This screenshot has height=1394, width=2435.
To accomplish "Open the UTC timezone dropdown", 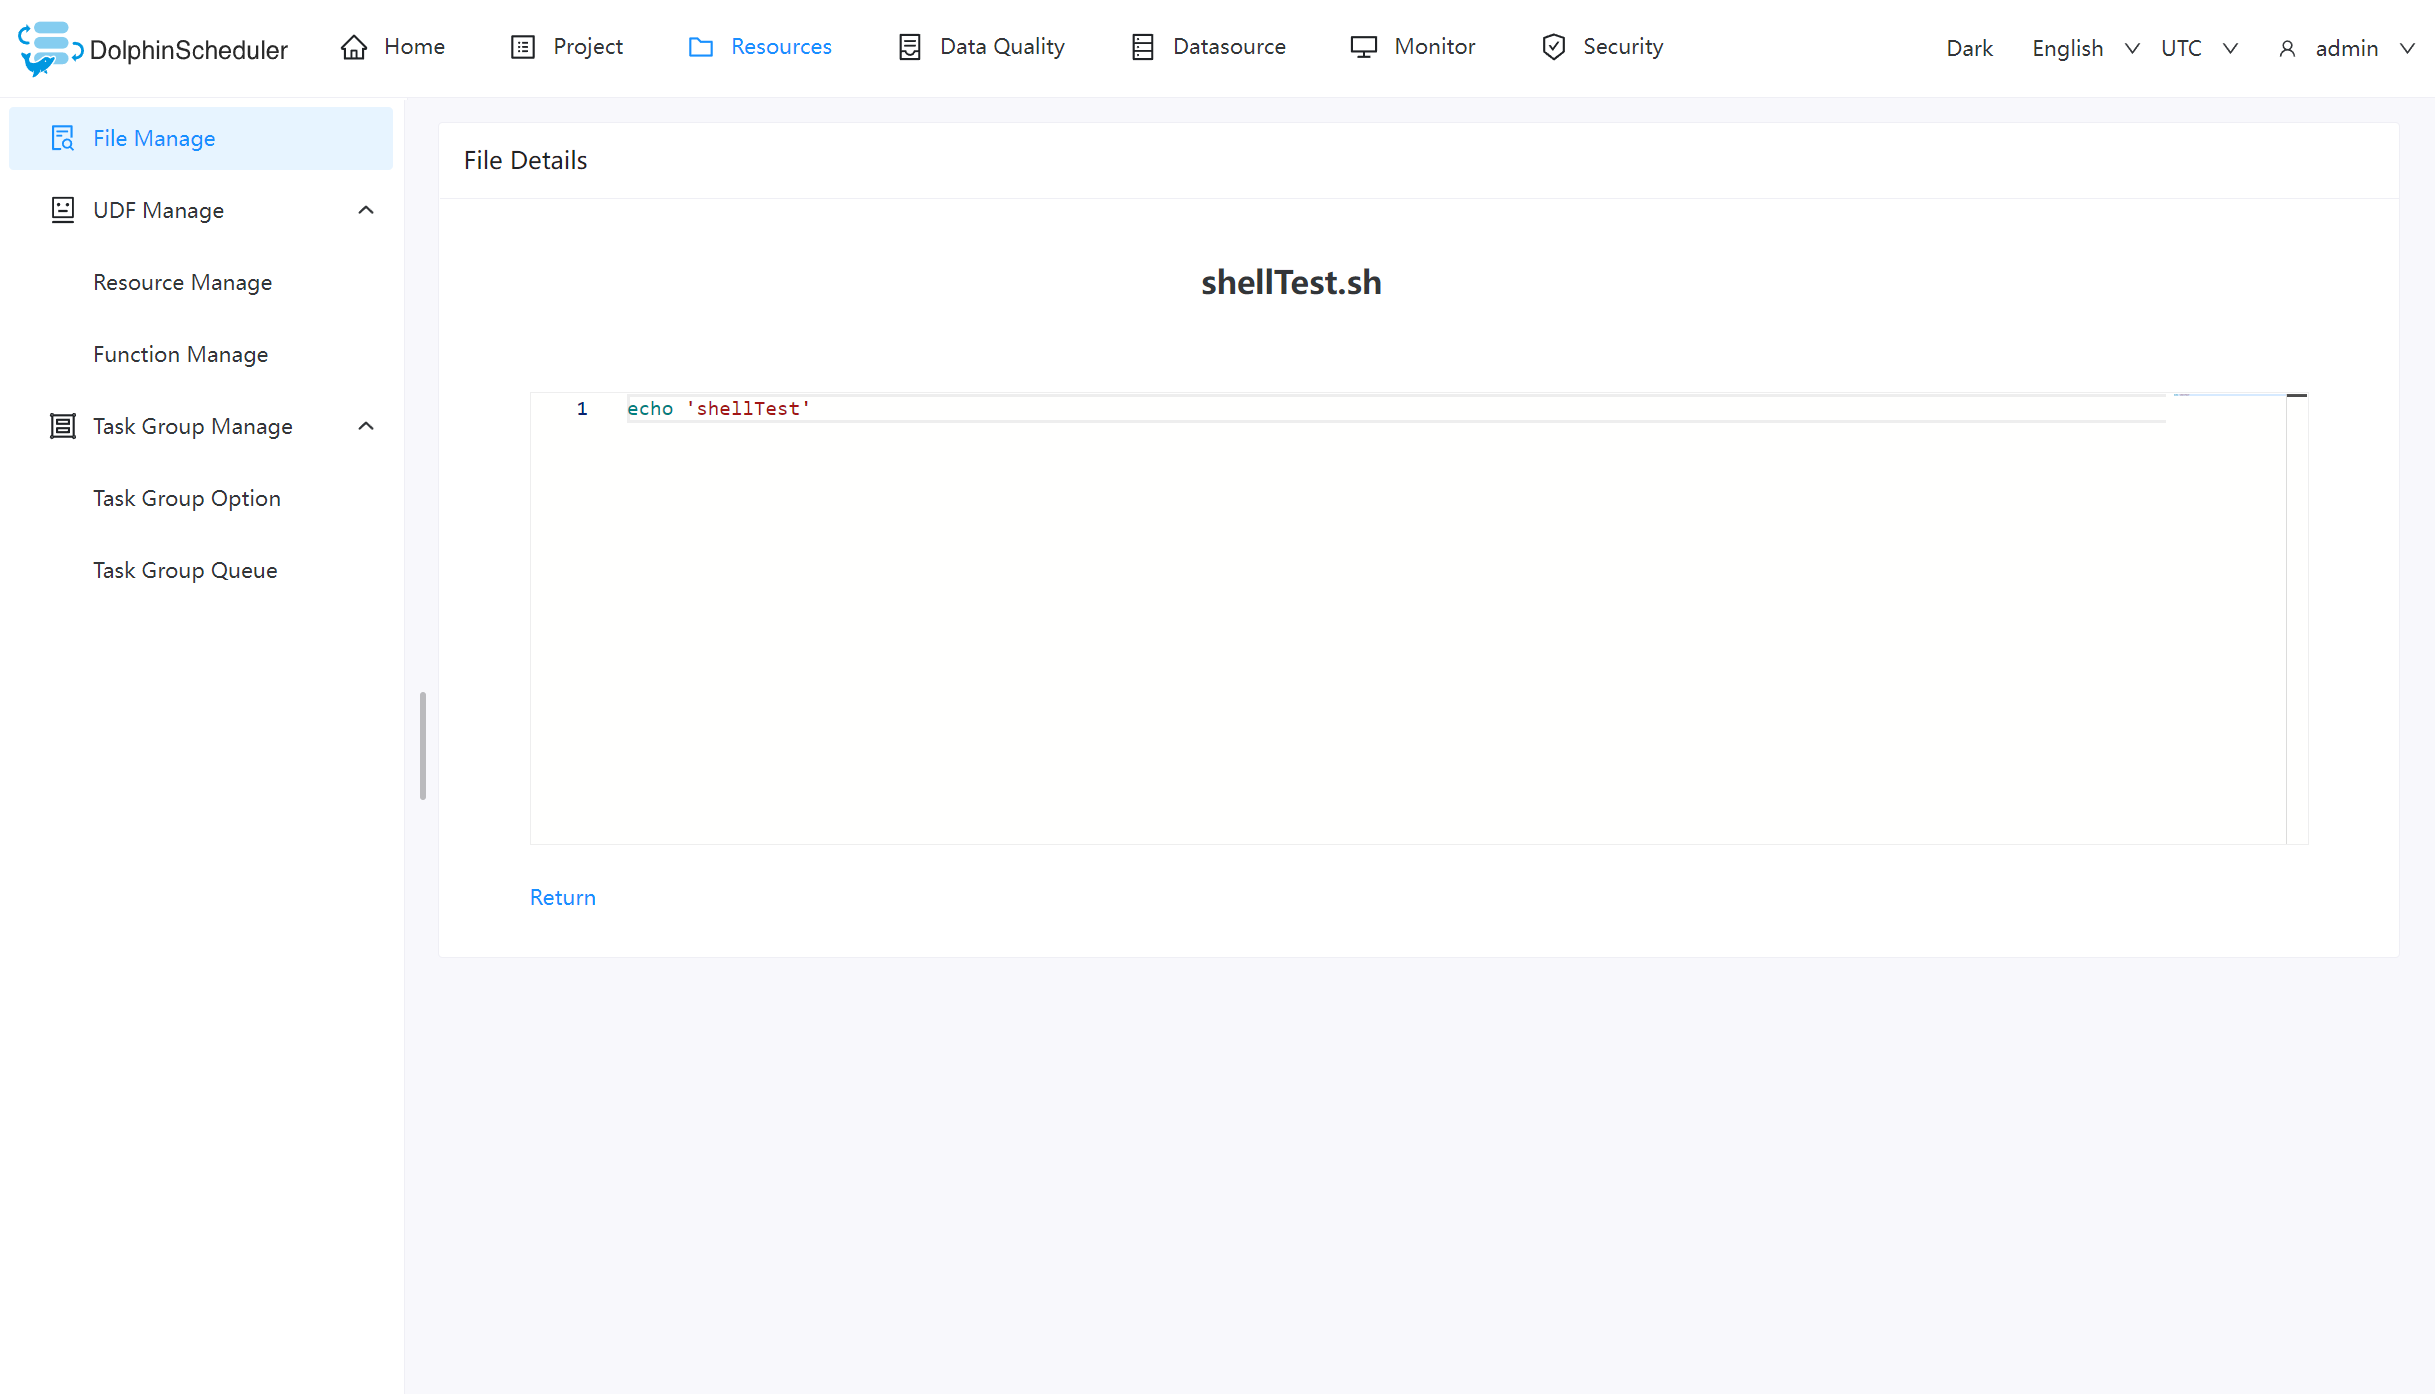I will point(2198,47).
